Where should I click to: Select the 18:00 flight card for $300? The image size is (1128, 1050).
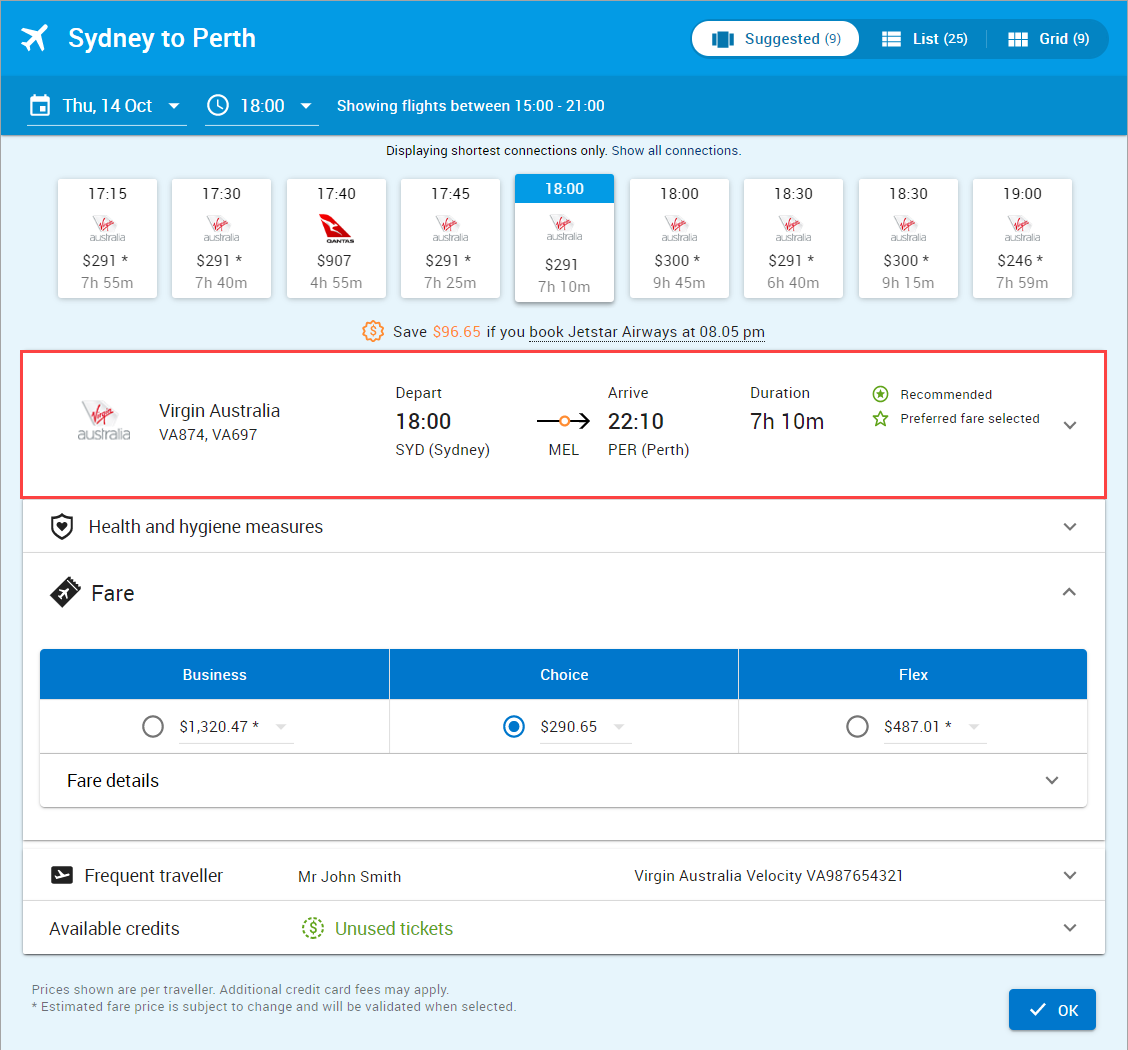[679, 238]
